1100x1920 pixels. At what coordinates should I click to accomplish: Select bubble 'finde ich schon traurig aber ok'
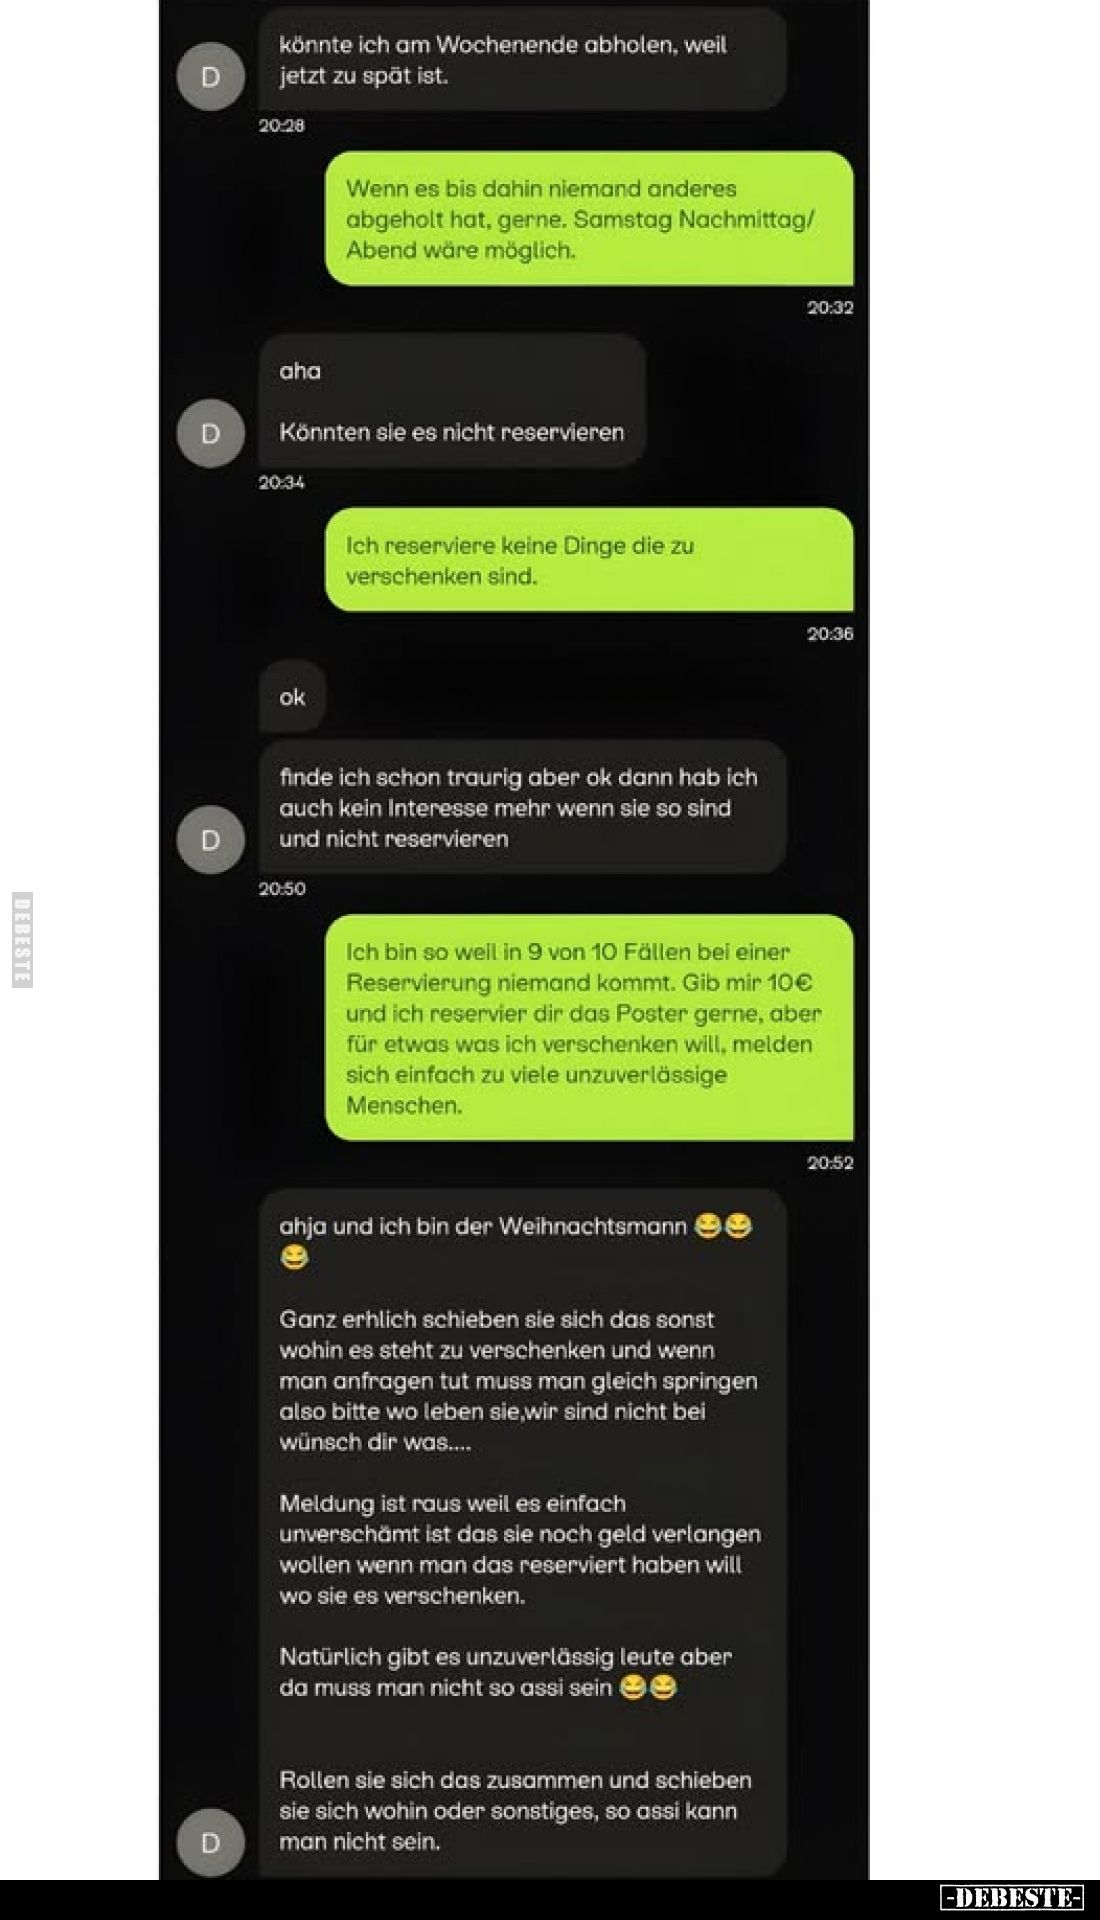[x=522, y=807]
